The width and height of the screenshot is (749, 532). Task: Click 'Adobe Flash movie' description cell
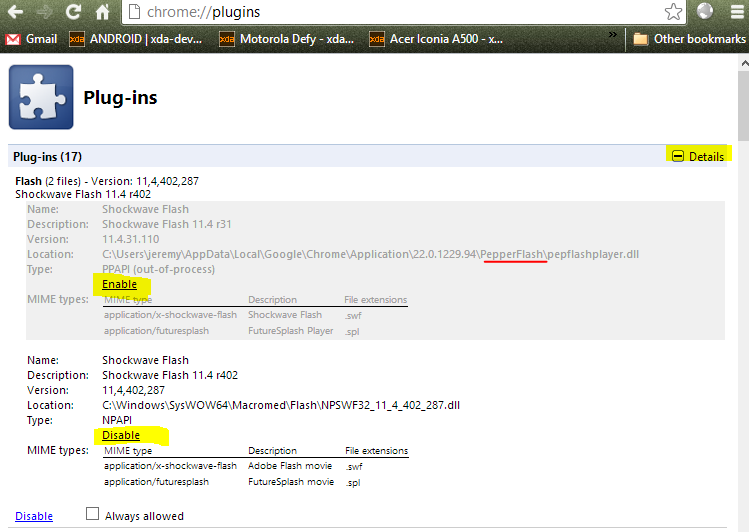click(x=289, y=466)
